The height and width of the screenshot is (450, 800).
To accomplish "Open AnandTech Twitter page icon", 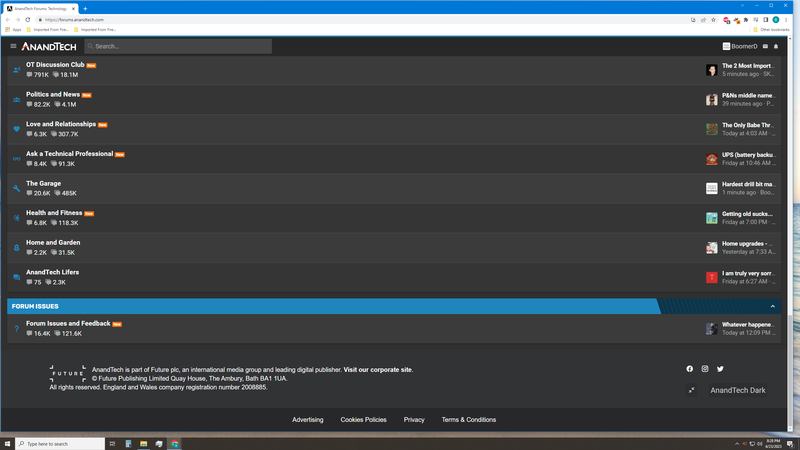I will click(720, 369).
